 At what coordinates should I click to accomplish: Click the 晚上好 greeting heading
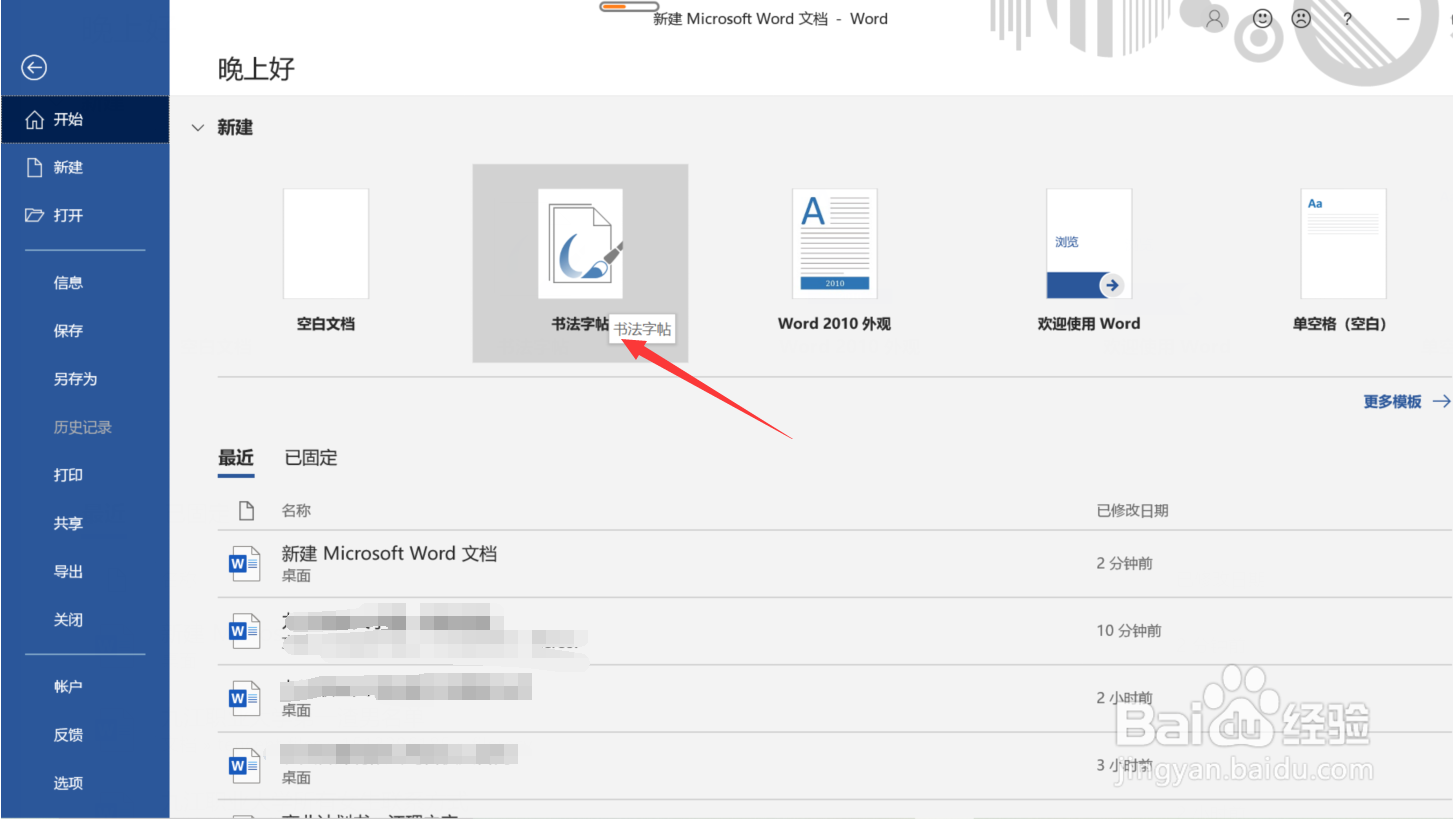click(256, 69)
